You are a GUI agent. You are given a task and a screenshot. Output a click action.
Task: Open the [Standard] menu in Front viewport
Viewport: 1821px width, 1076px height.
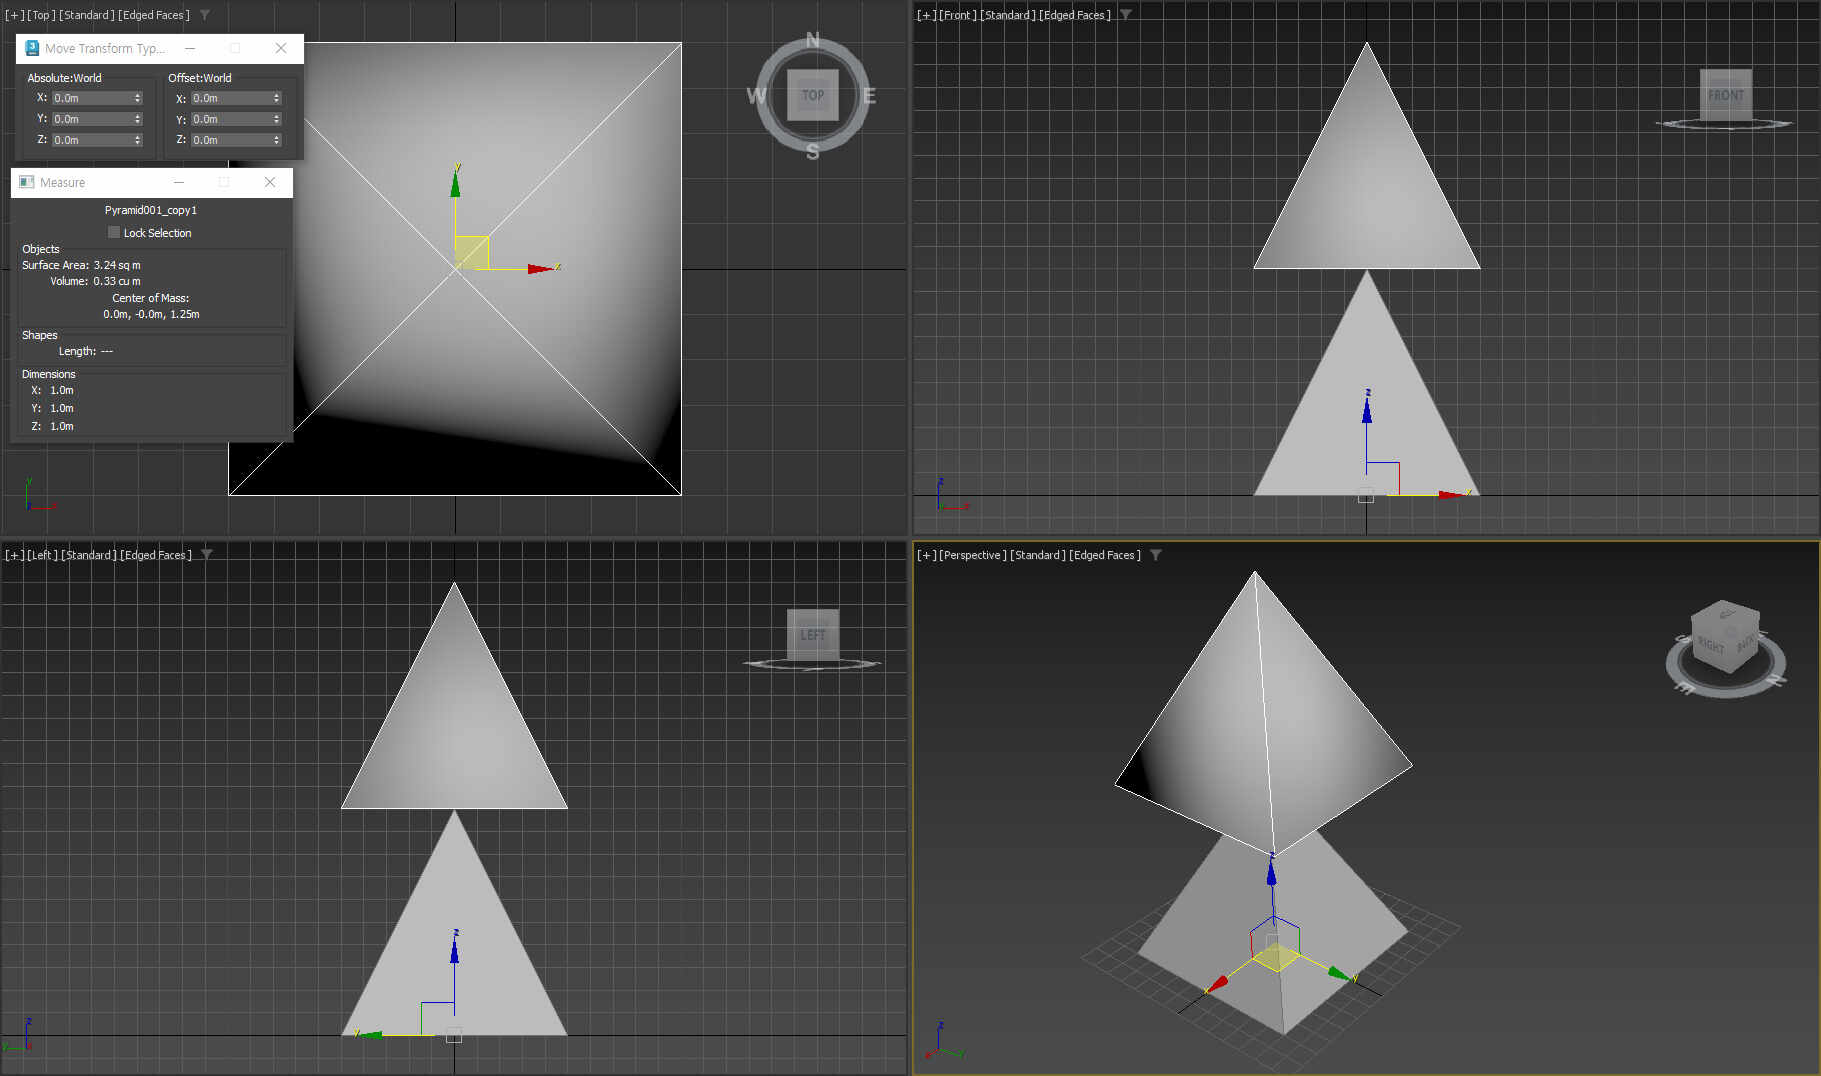[1008, 15]
